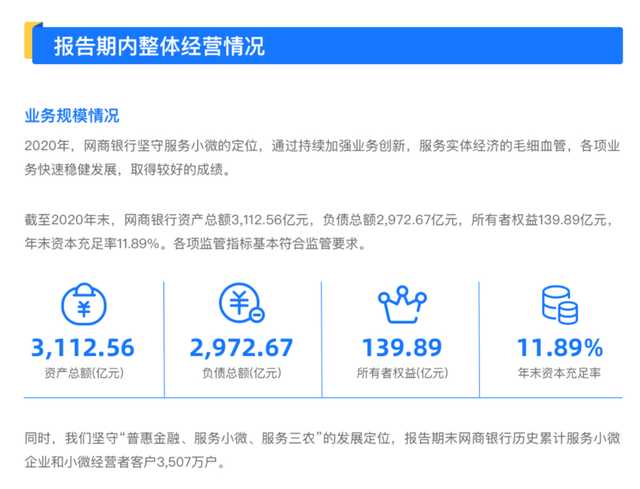Click the money bag yen icon

point(84,304)
